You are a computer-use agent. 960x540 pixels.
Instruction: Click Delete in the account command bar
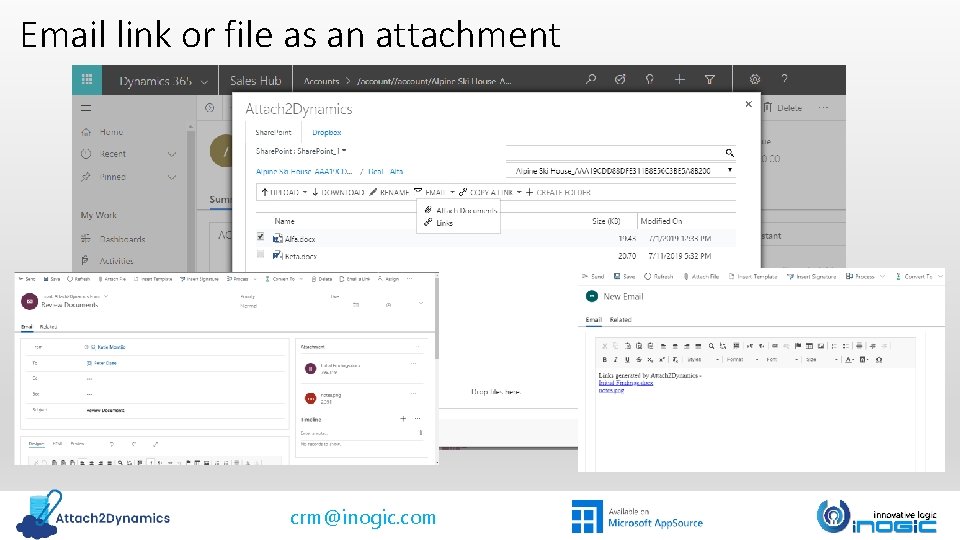tap(783, 108)
